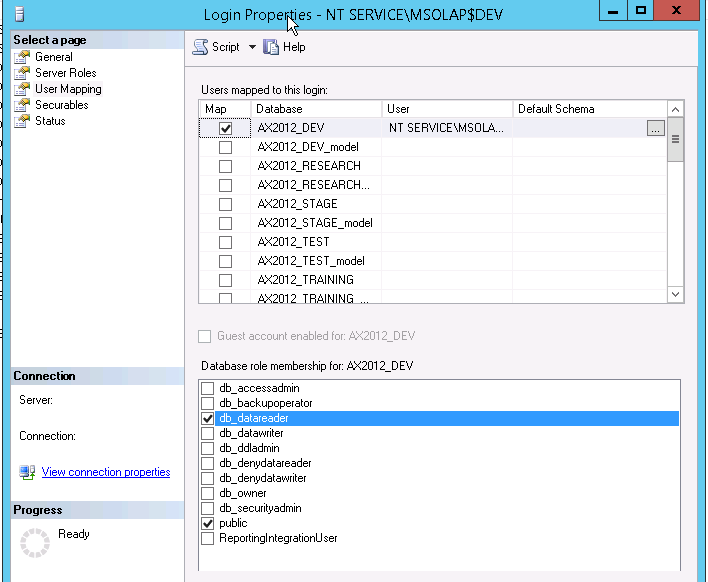
Task: Check the Map box for AX2012_STAGE
Action: [x=225, y=204]
